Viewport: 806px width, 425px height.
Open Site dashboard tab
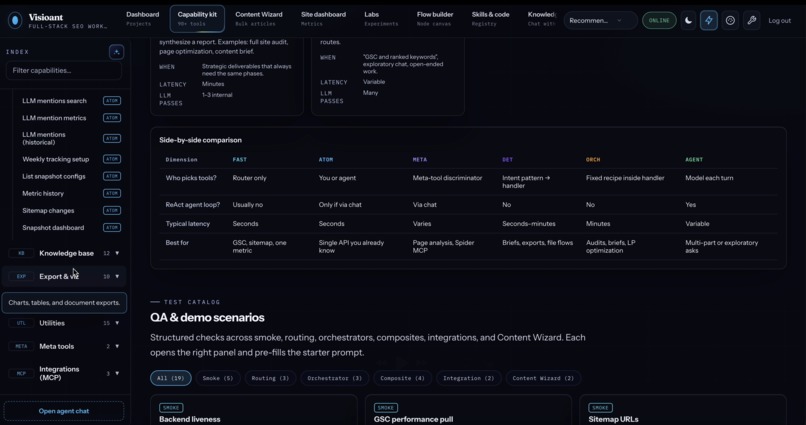click(x=323, y=19)
